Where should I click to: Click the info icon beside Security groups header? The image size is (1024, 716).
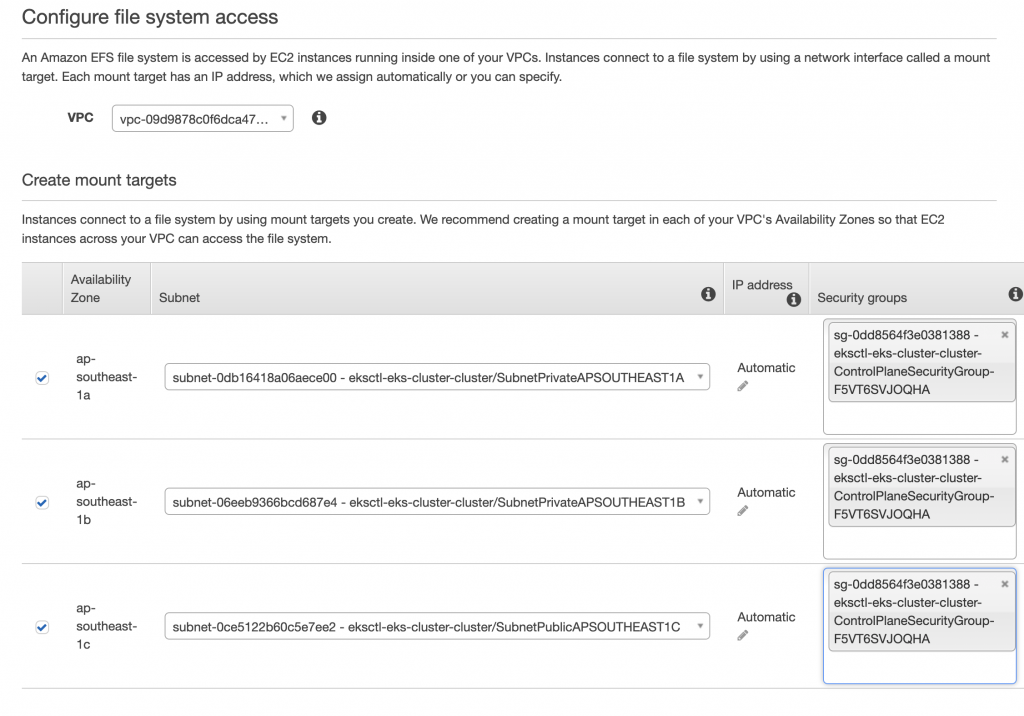[1015, 294]
